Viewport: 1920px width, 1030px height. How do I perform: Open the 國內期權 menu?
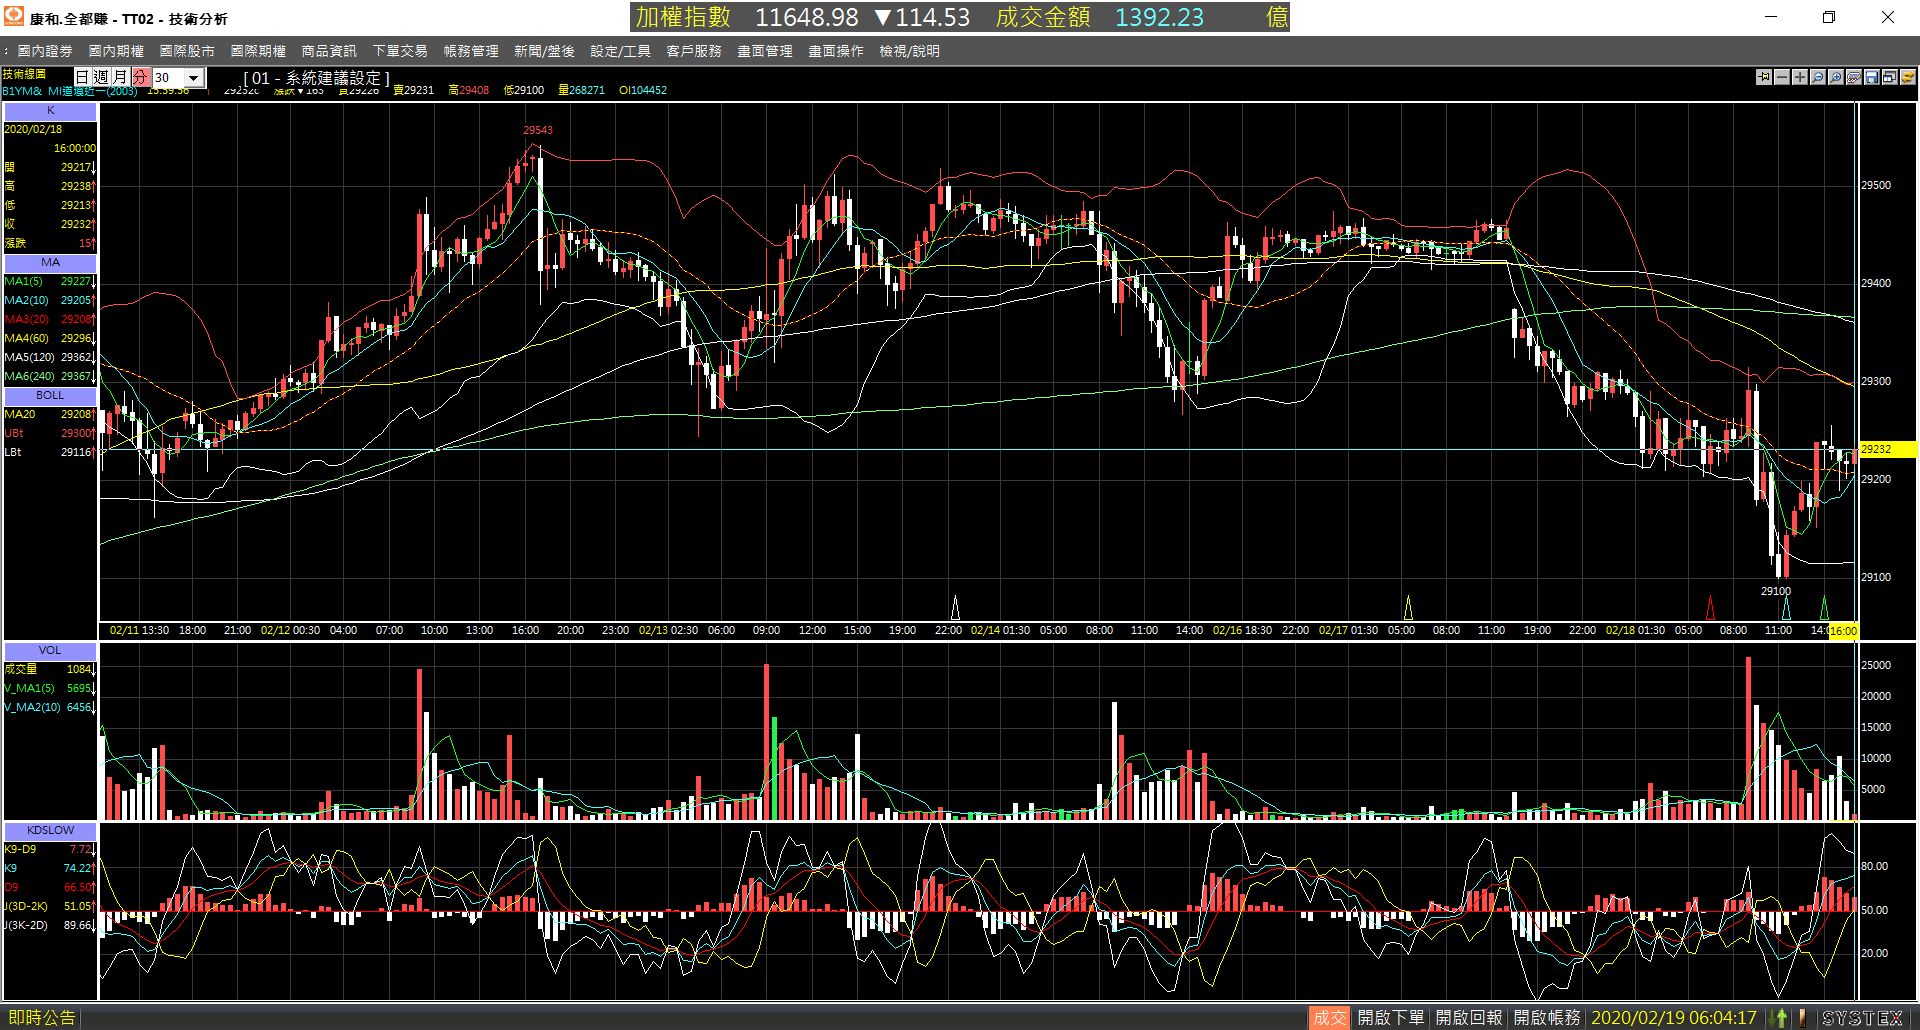click(116, 51)
